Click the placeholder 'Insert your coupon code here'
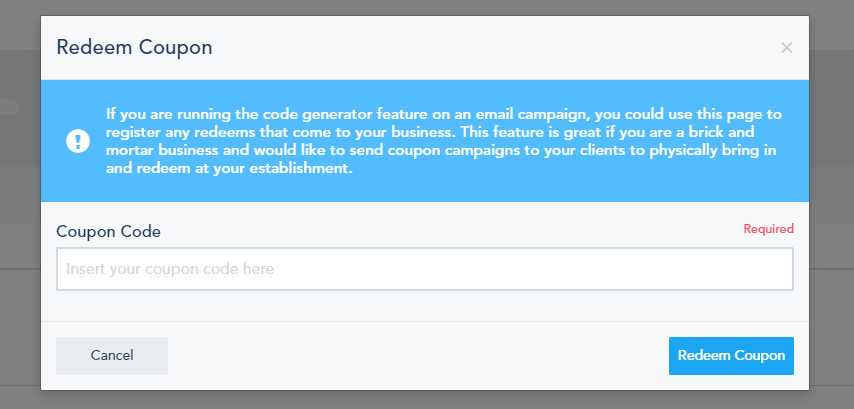The width and height of the screenshot is (854, 409). (170, 269)
